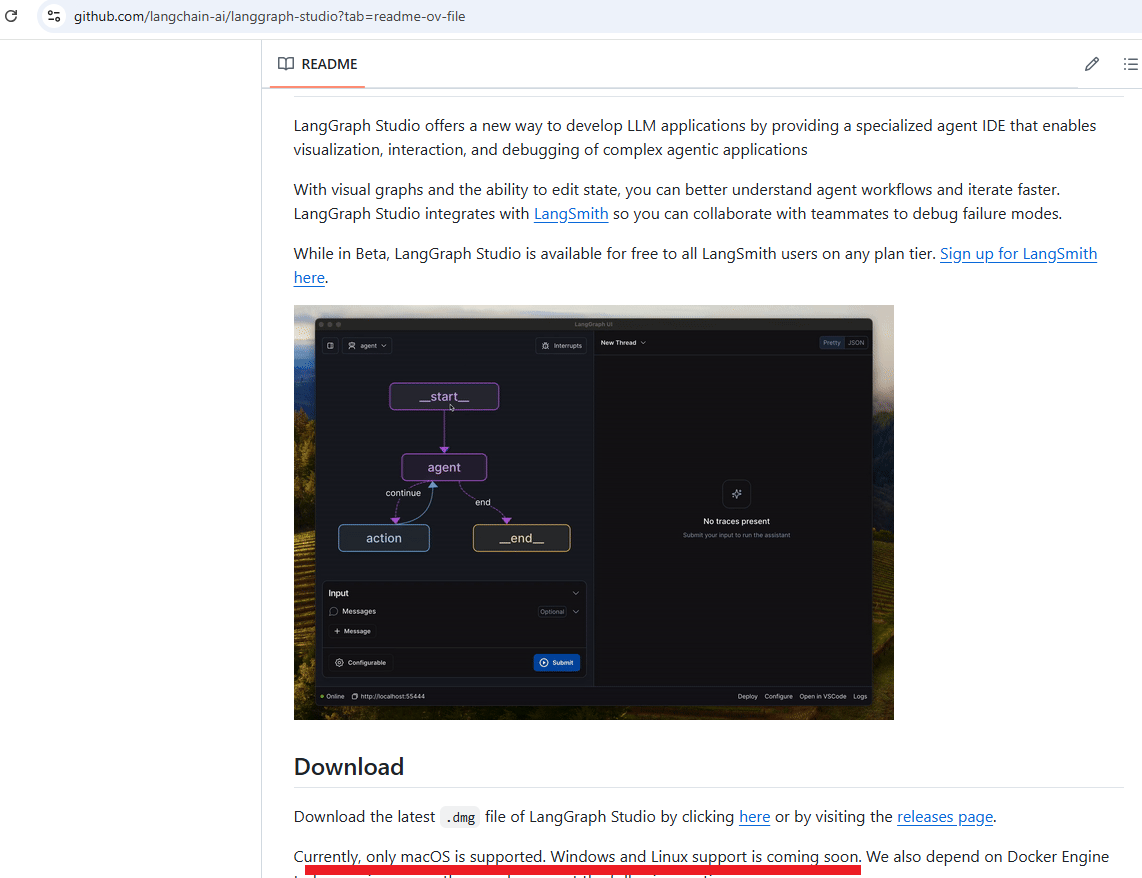Click the "Download" section heading
Viewport: 1142px width, 878px height.
coord(349,767)
